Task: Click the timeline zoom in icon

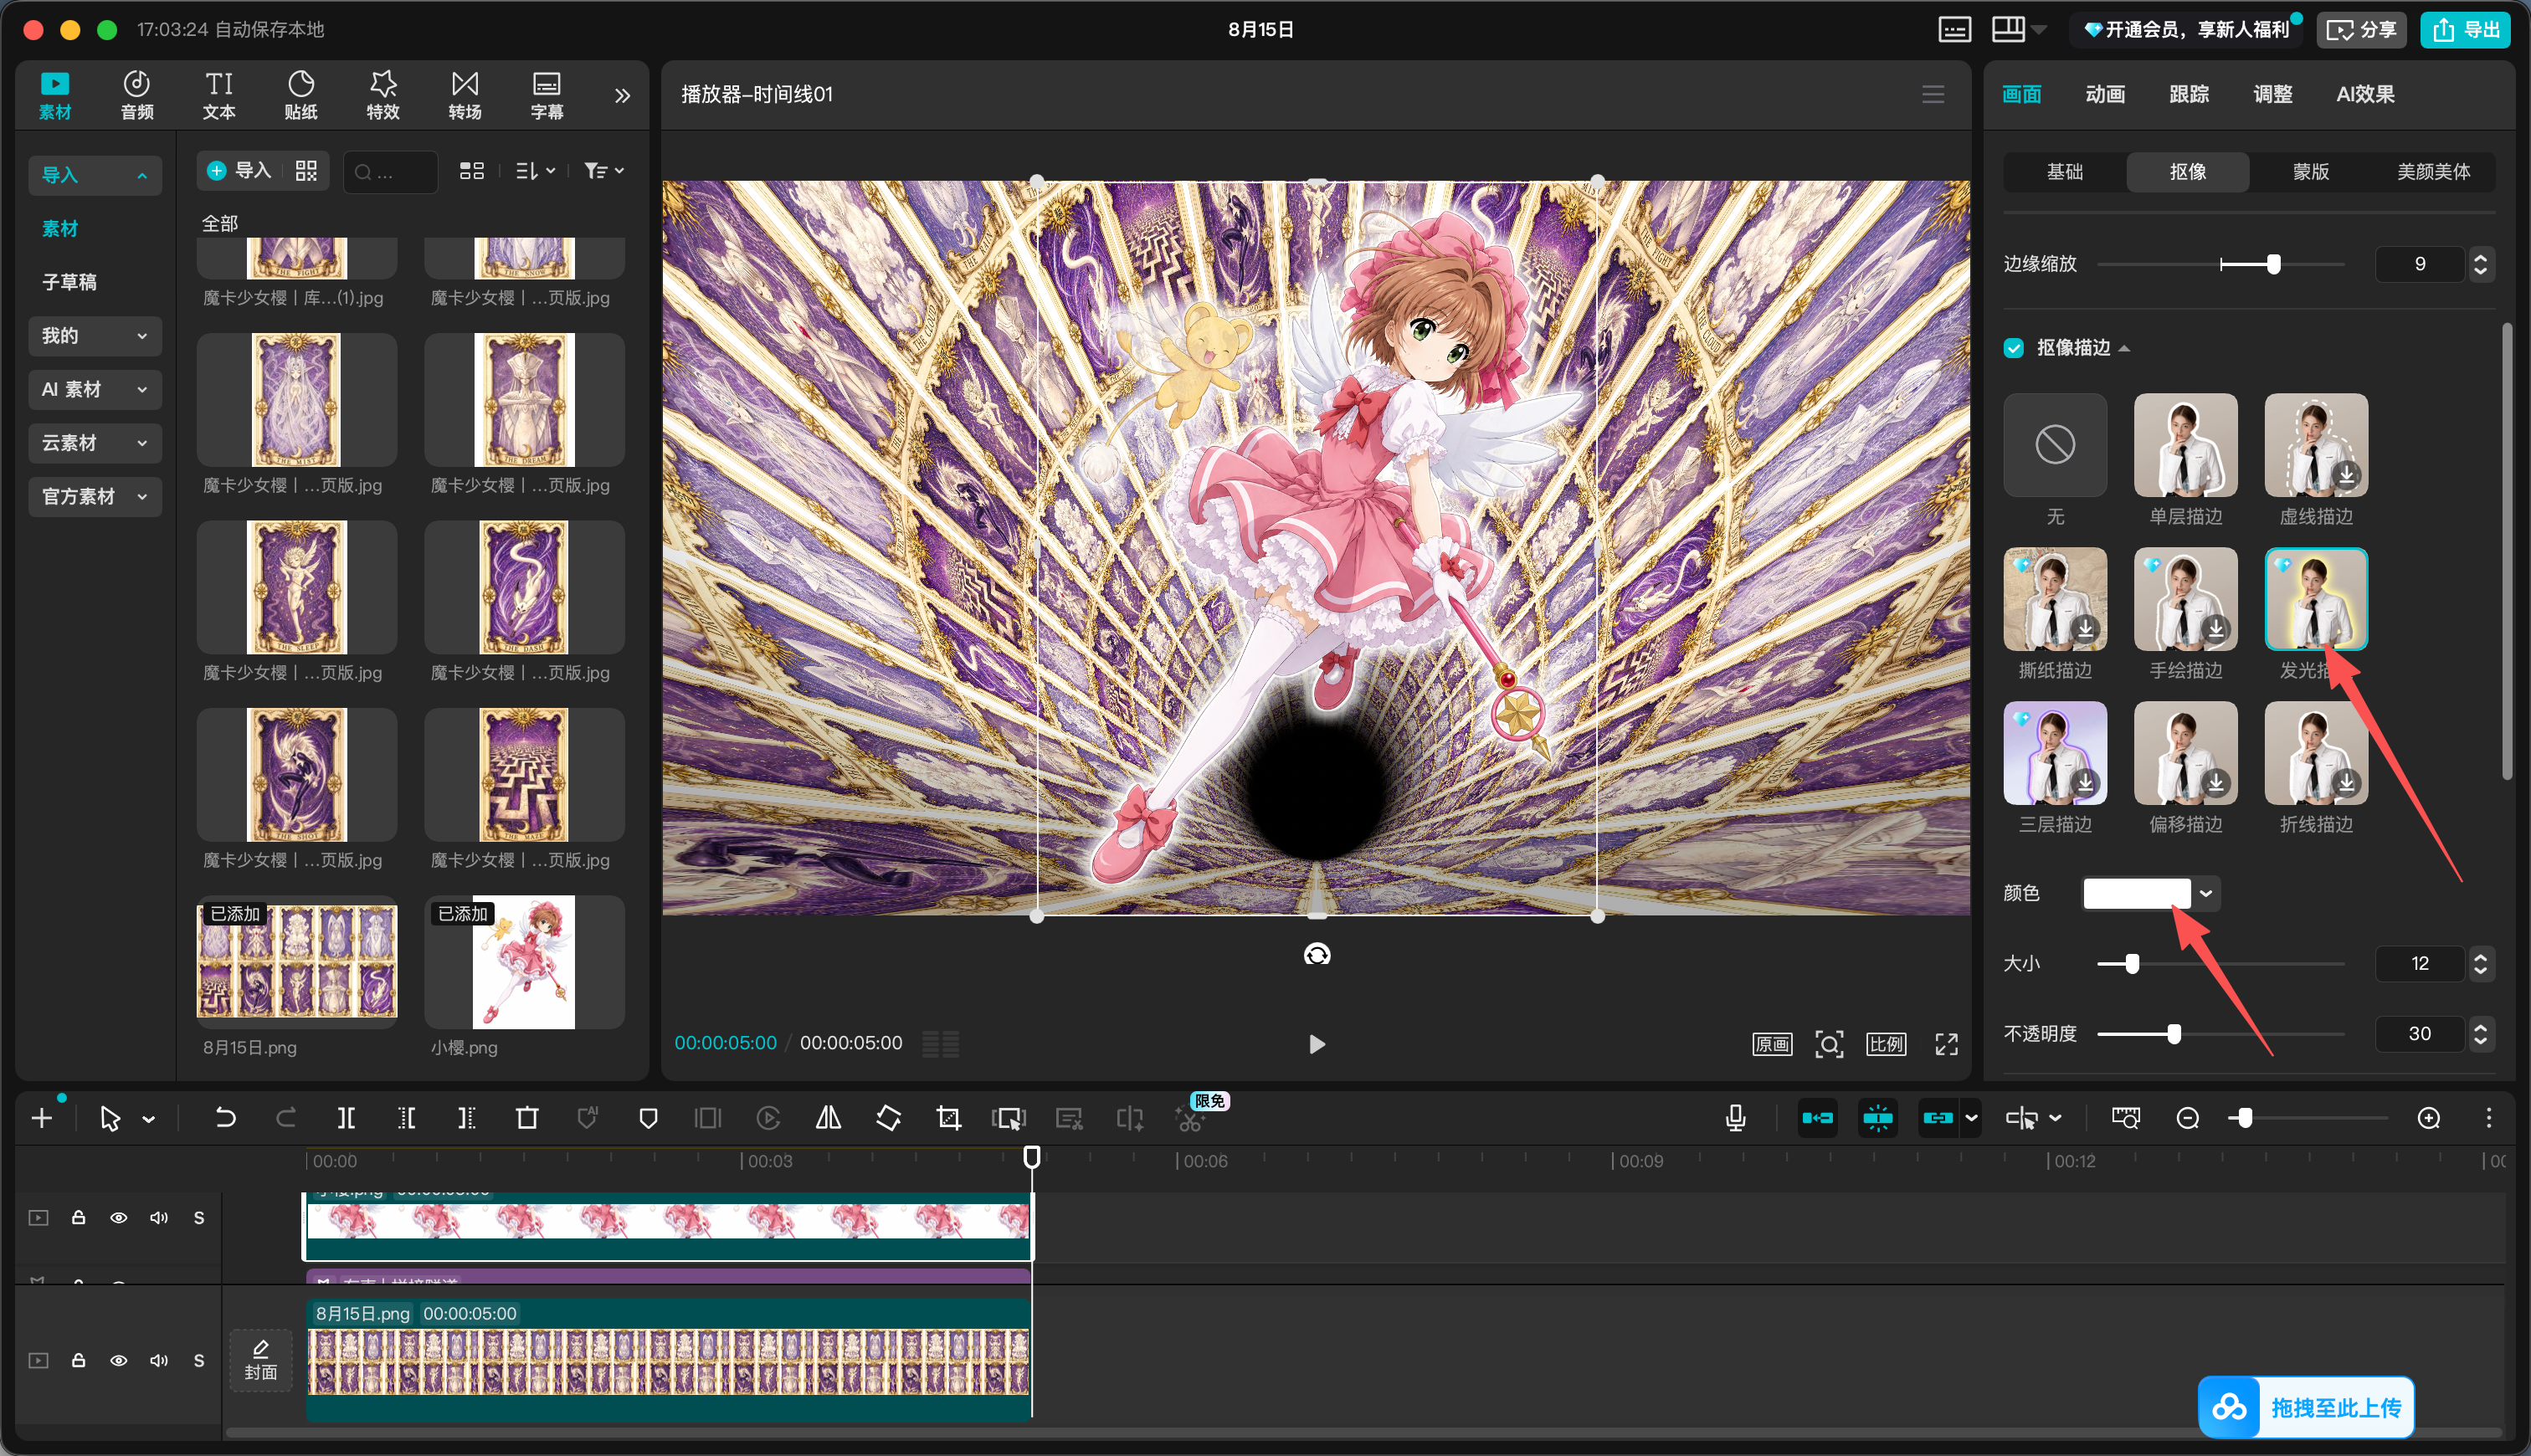Action: point(2429,1118)
